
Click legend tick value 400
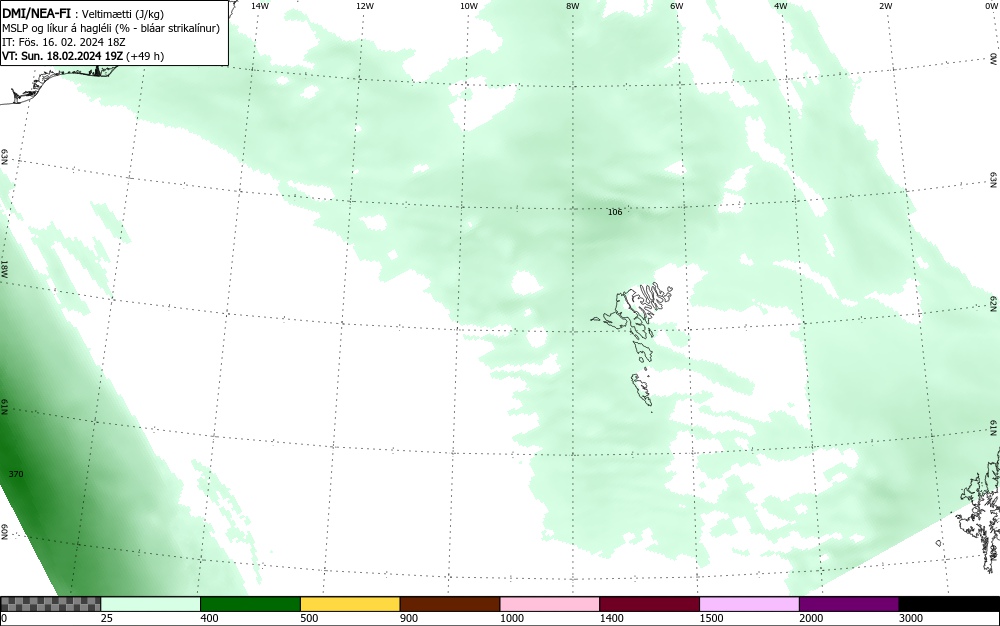209,618
